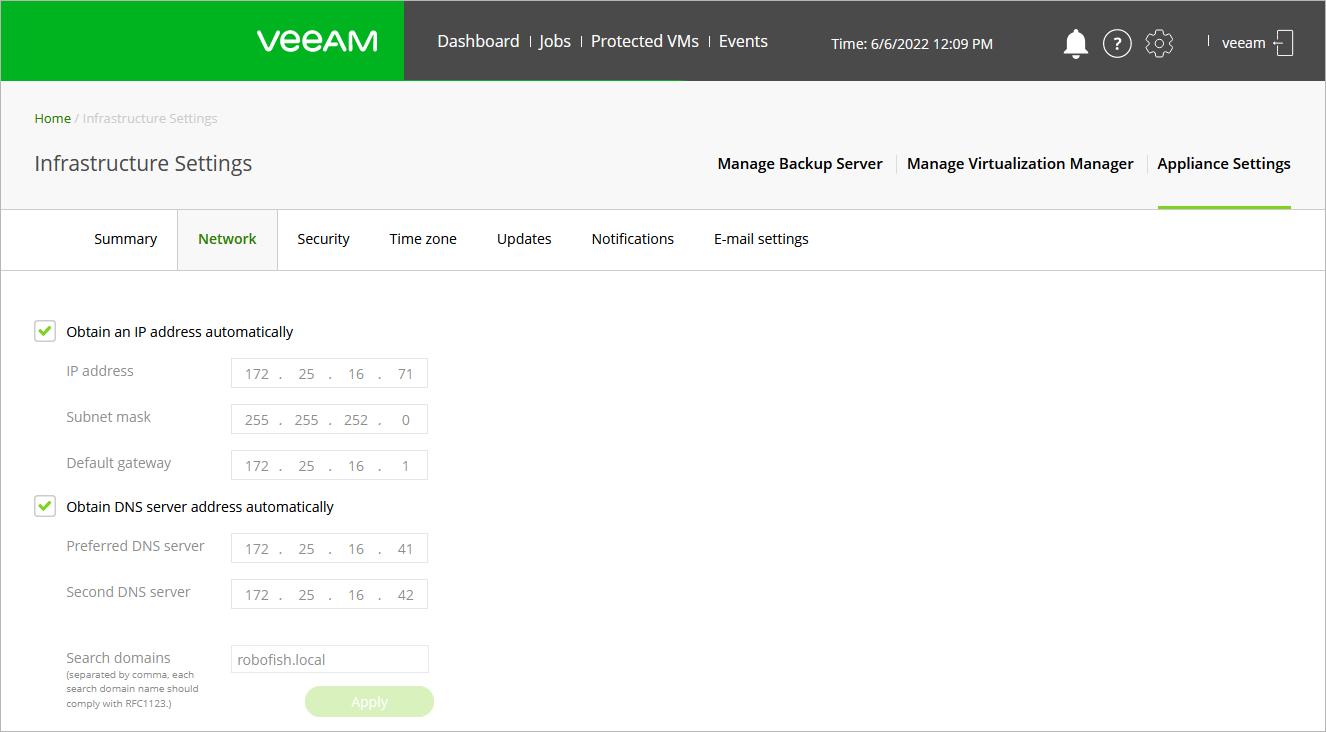The width and height of the screenshot is (1326, 732).
Task: Click the Apply button
Action: [x=369, y=702]
